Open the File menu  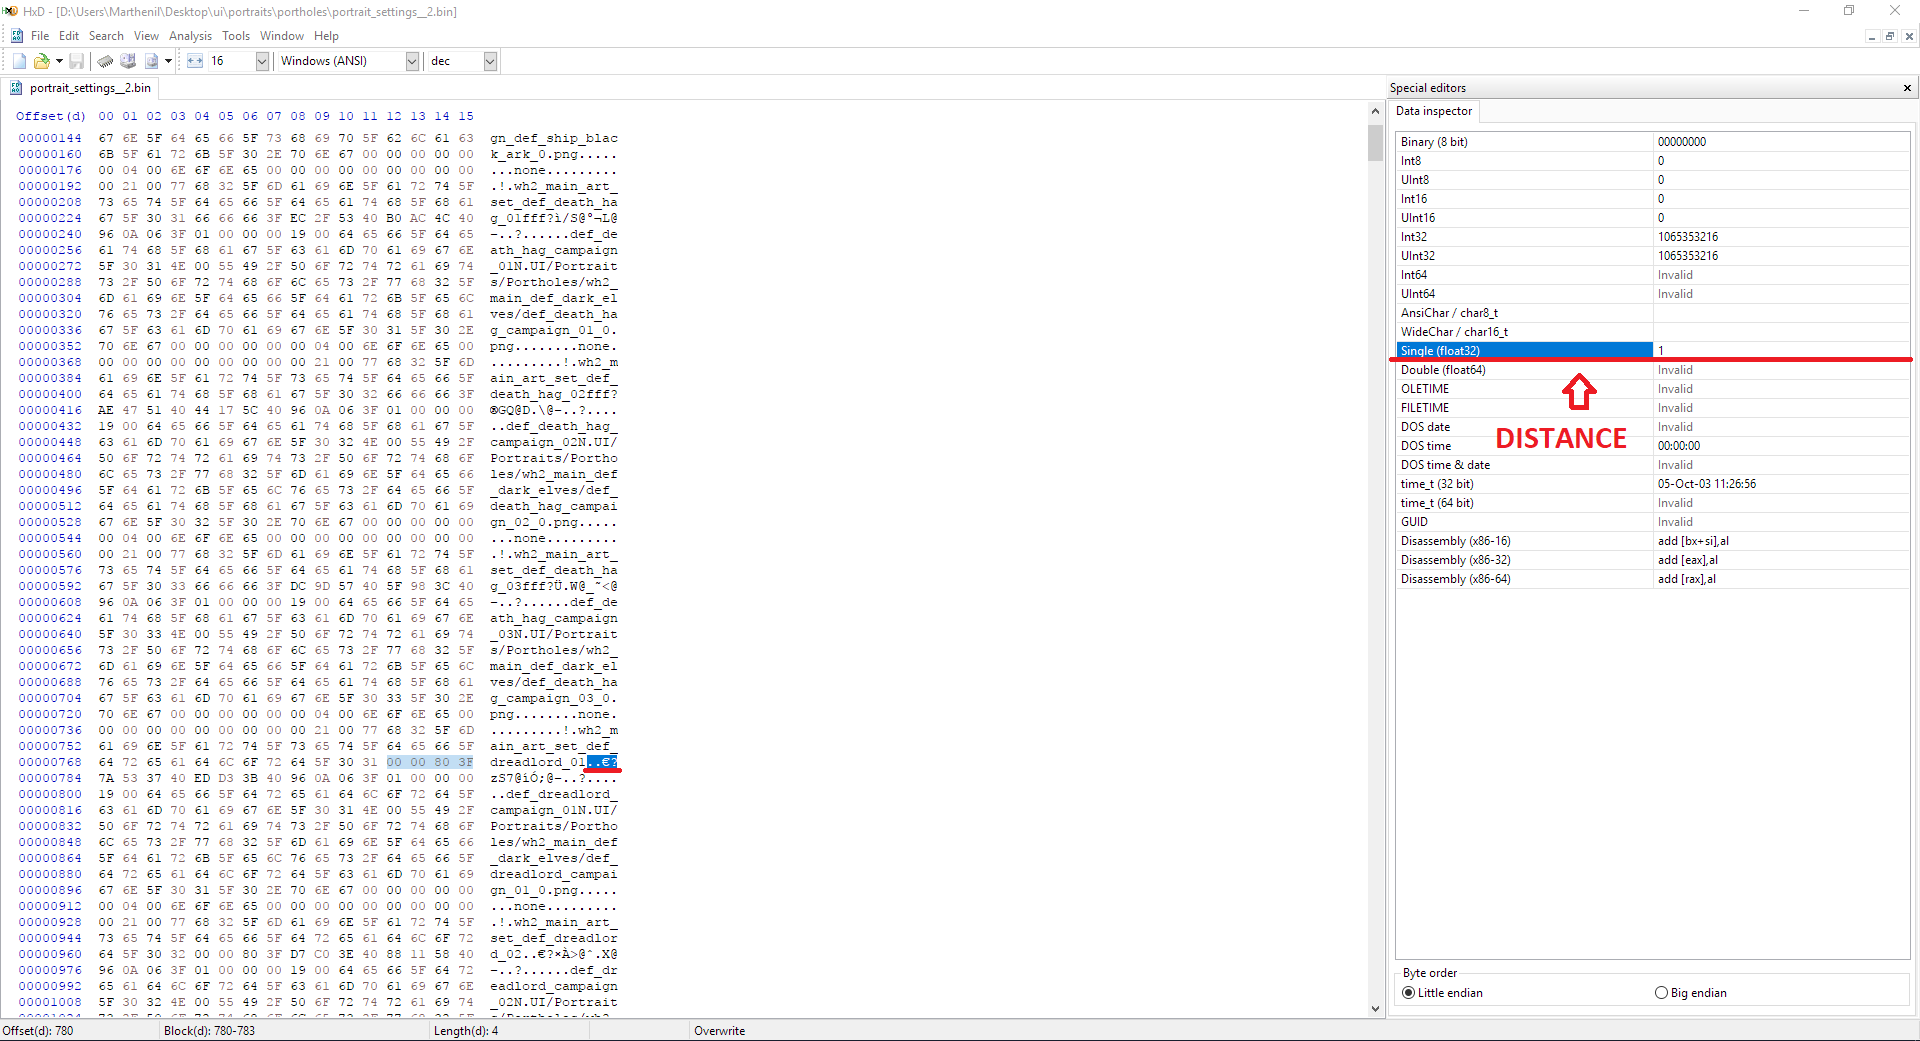click(x=40, y=36)
